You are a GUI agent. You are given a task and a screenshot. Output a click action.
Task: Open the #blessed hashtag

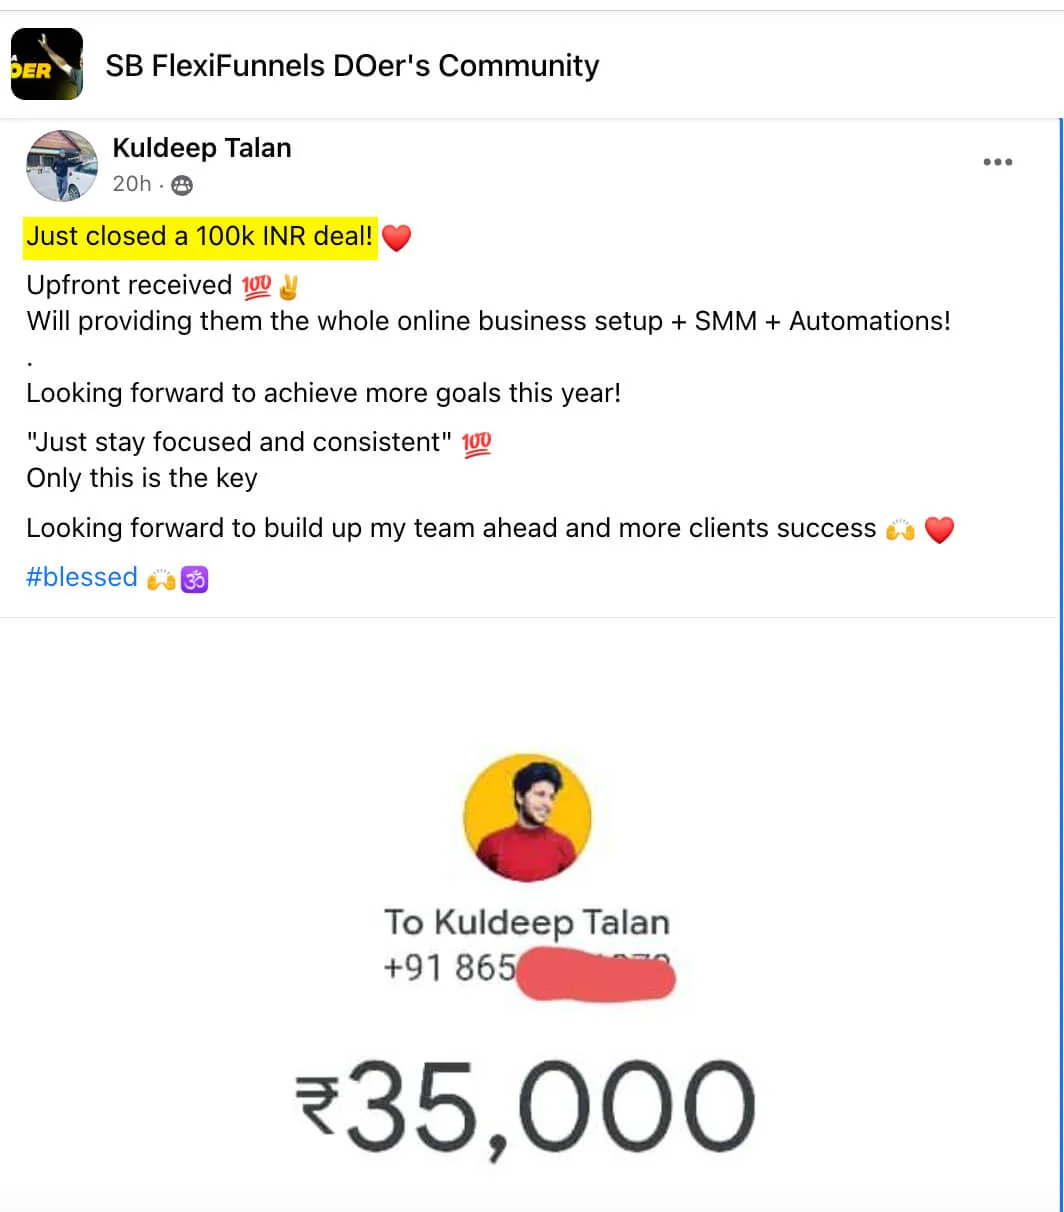[x=82, y=578]
